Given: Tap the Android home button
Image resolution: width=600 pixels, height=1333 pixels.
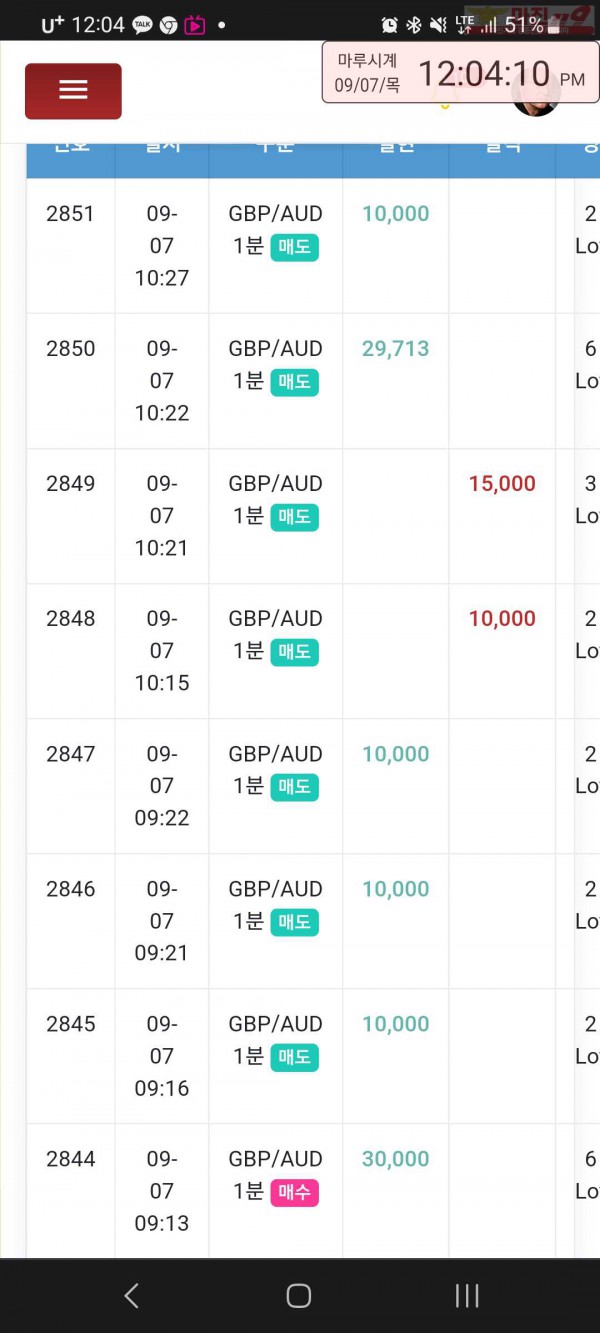Looking at the screenshot, I should pos(299,1296).
